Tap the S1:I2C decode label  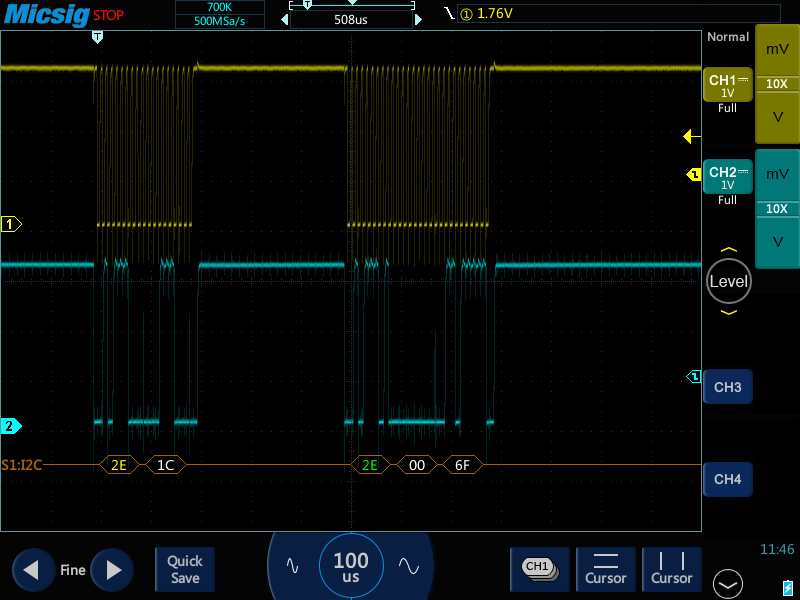point(21,465)
